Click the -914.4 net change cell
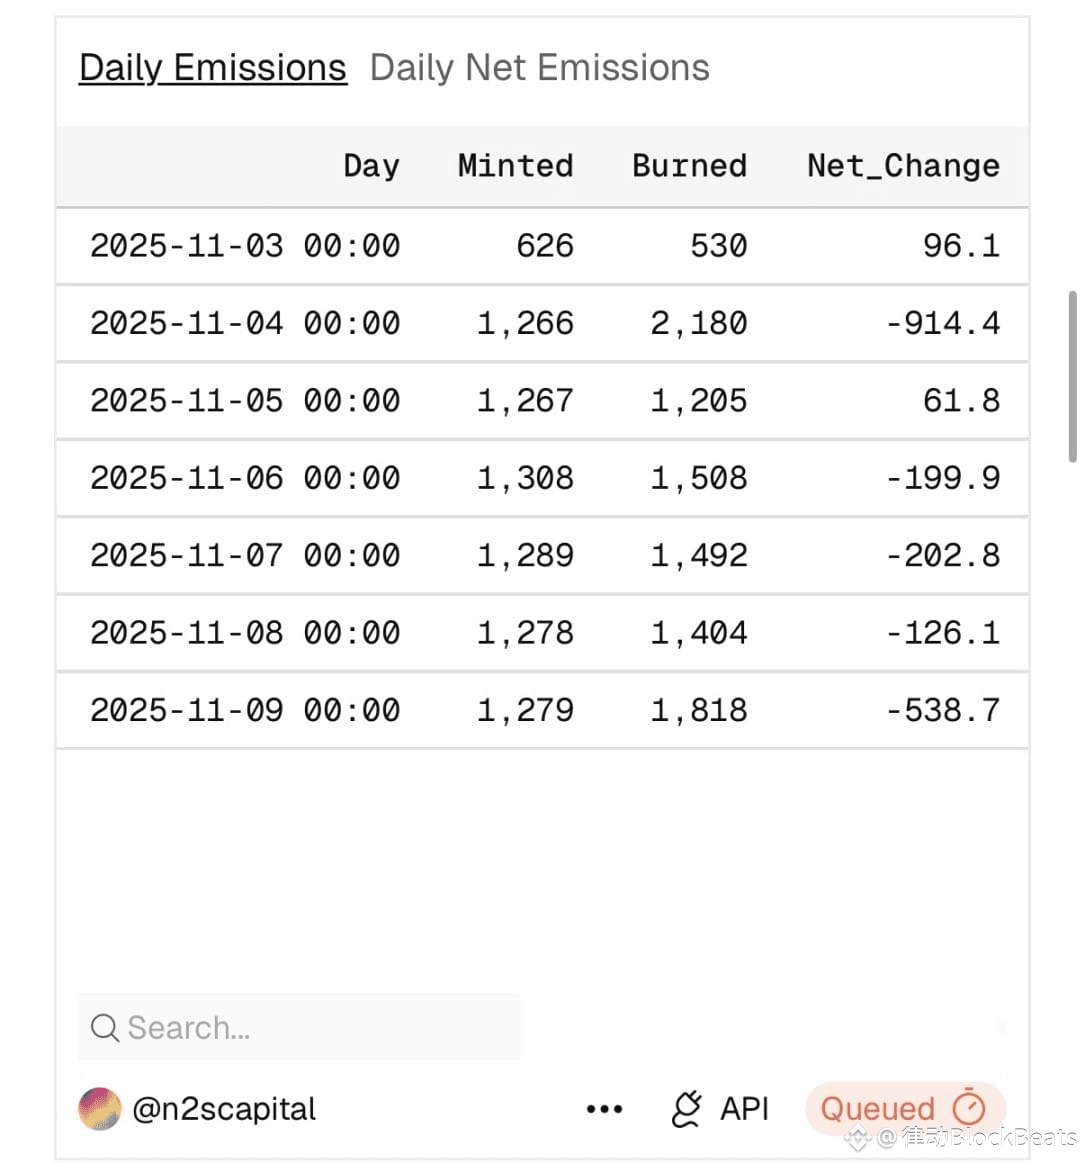The image size is (1085, 1163). coord(943,323)
